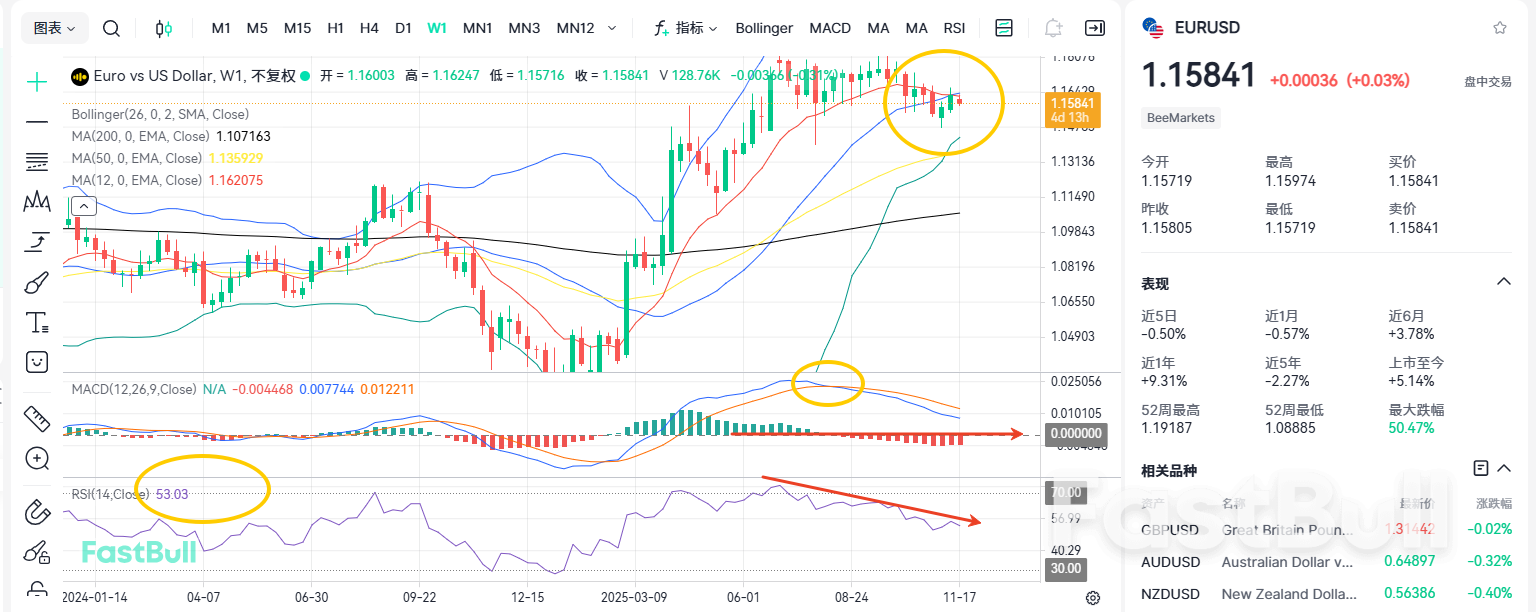Click the zoom-in magnifier tool
The height and width of the screenshot is (612, 1536).
click(36, 458)
